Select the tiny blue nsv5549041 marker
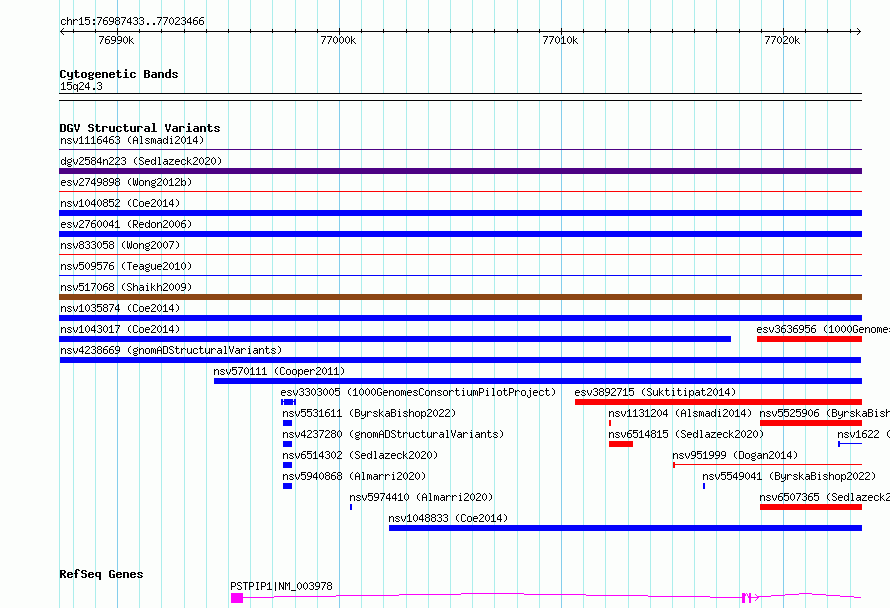 coord(704,486)
